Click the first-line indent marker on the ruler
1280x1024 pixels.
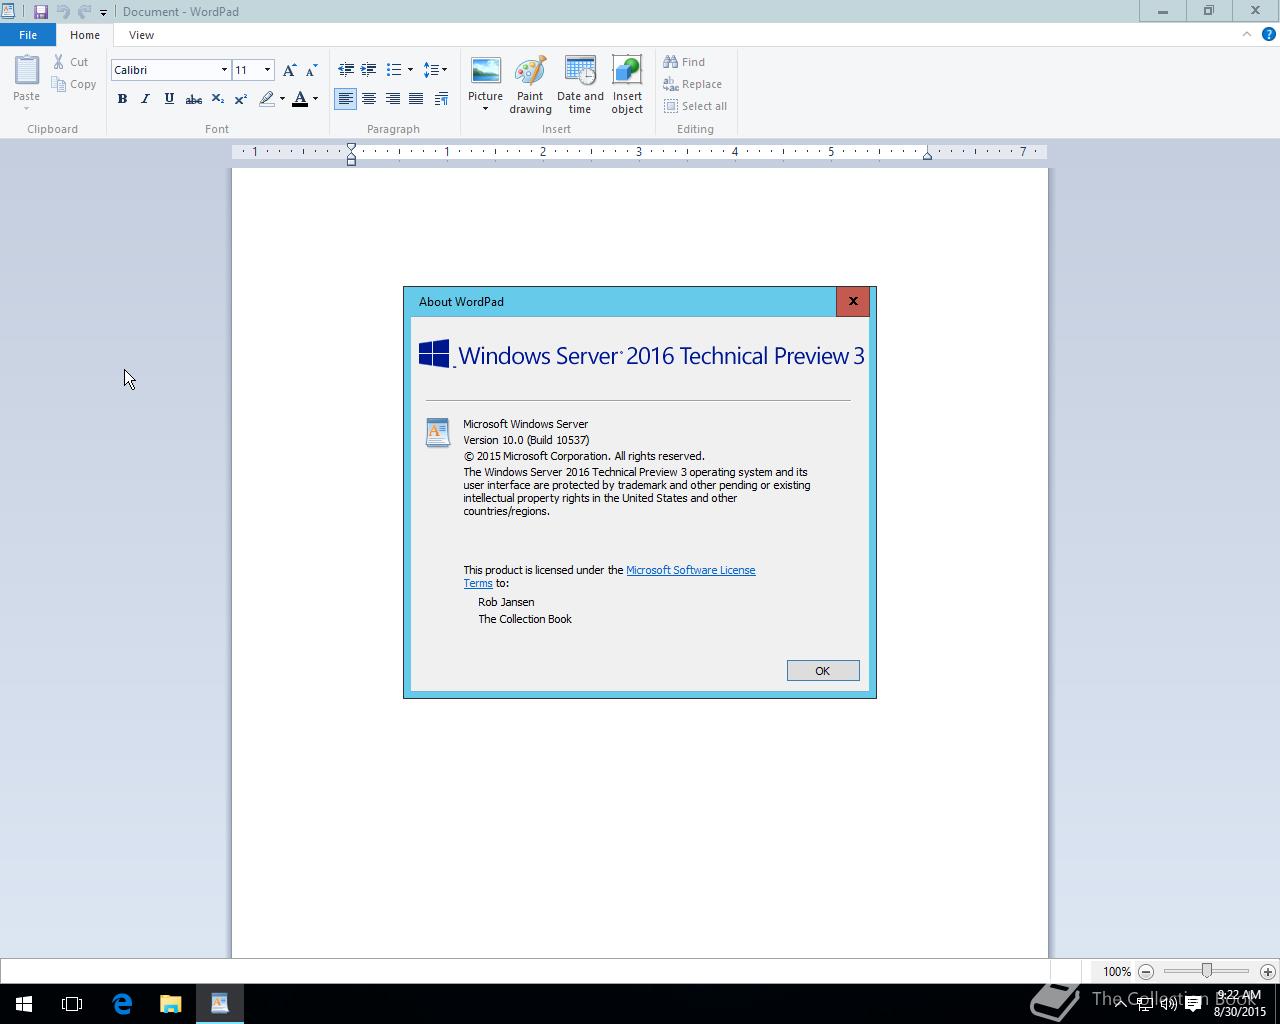[351, 147]
